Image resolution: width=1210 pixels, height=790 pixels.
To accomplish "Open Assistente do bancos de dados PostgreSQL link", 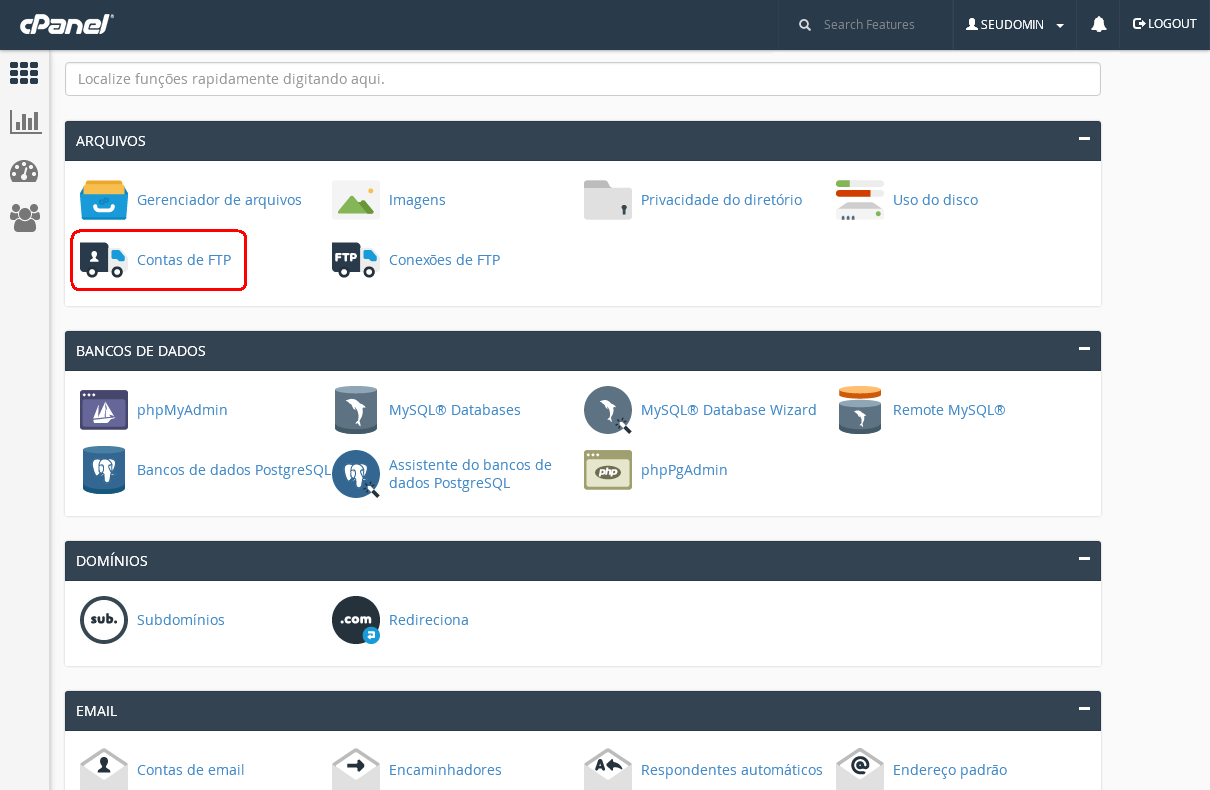I will coord(470,474).
